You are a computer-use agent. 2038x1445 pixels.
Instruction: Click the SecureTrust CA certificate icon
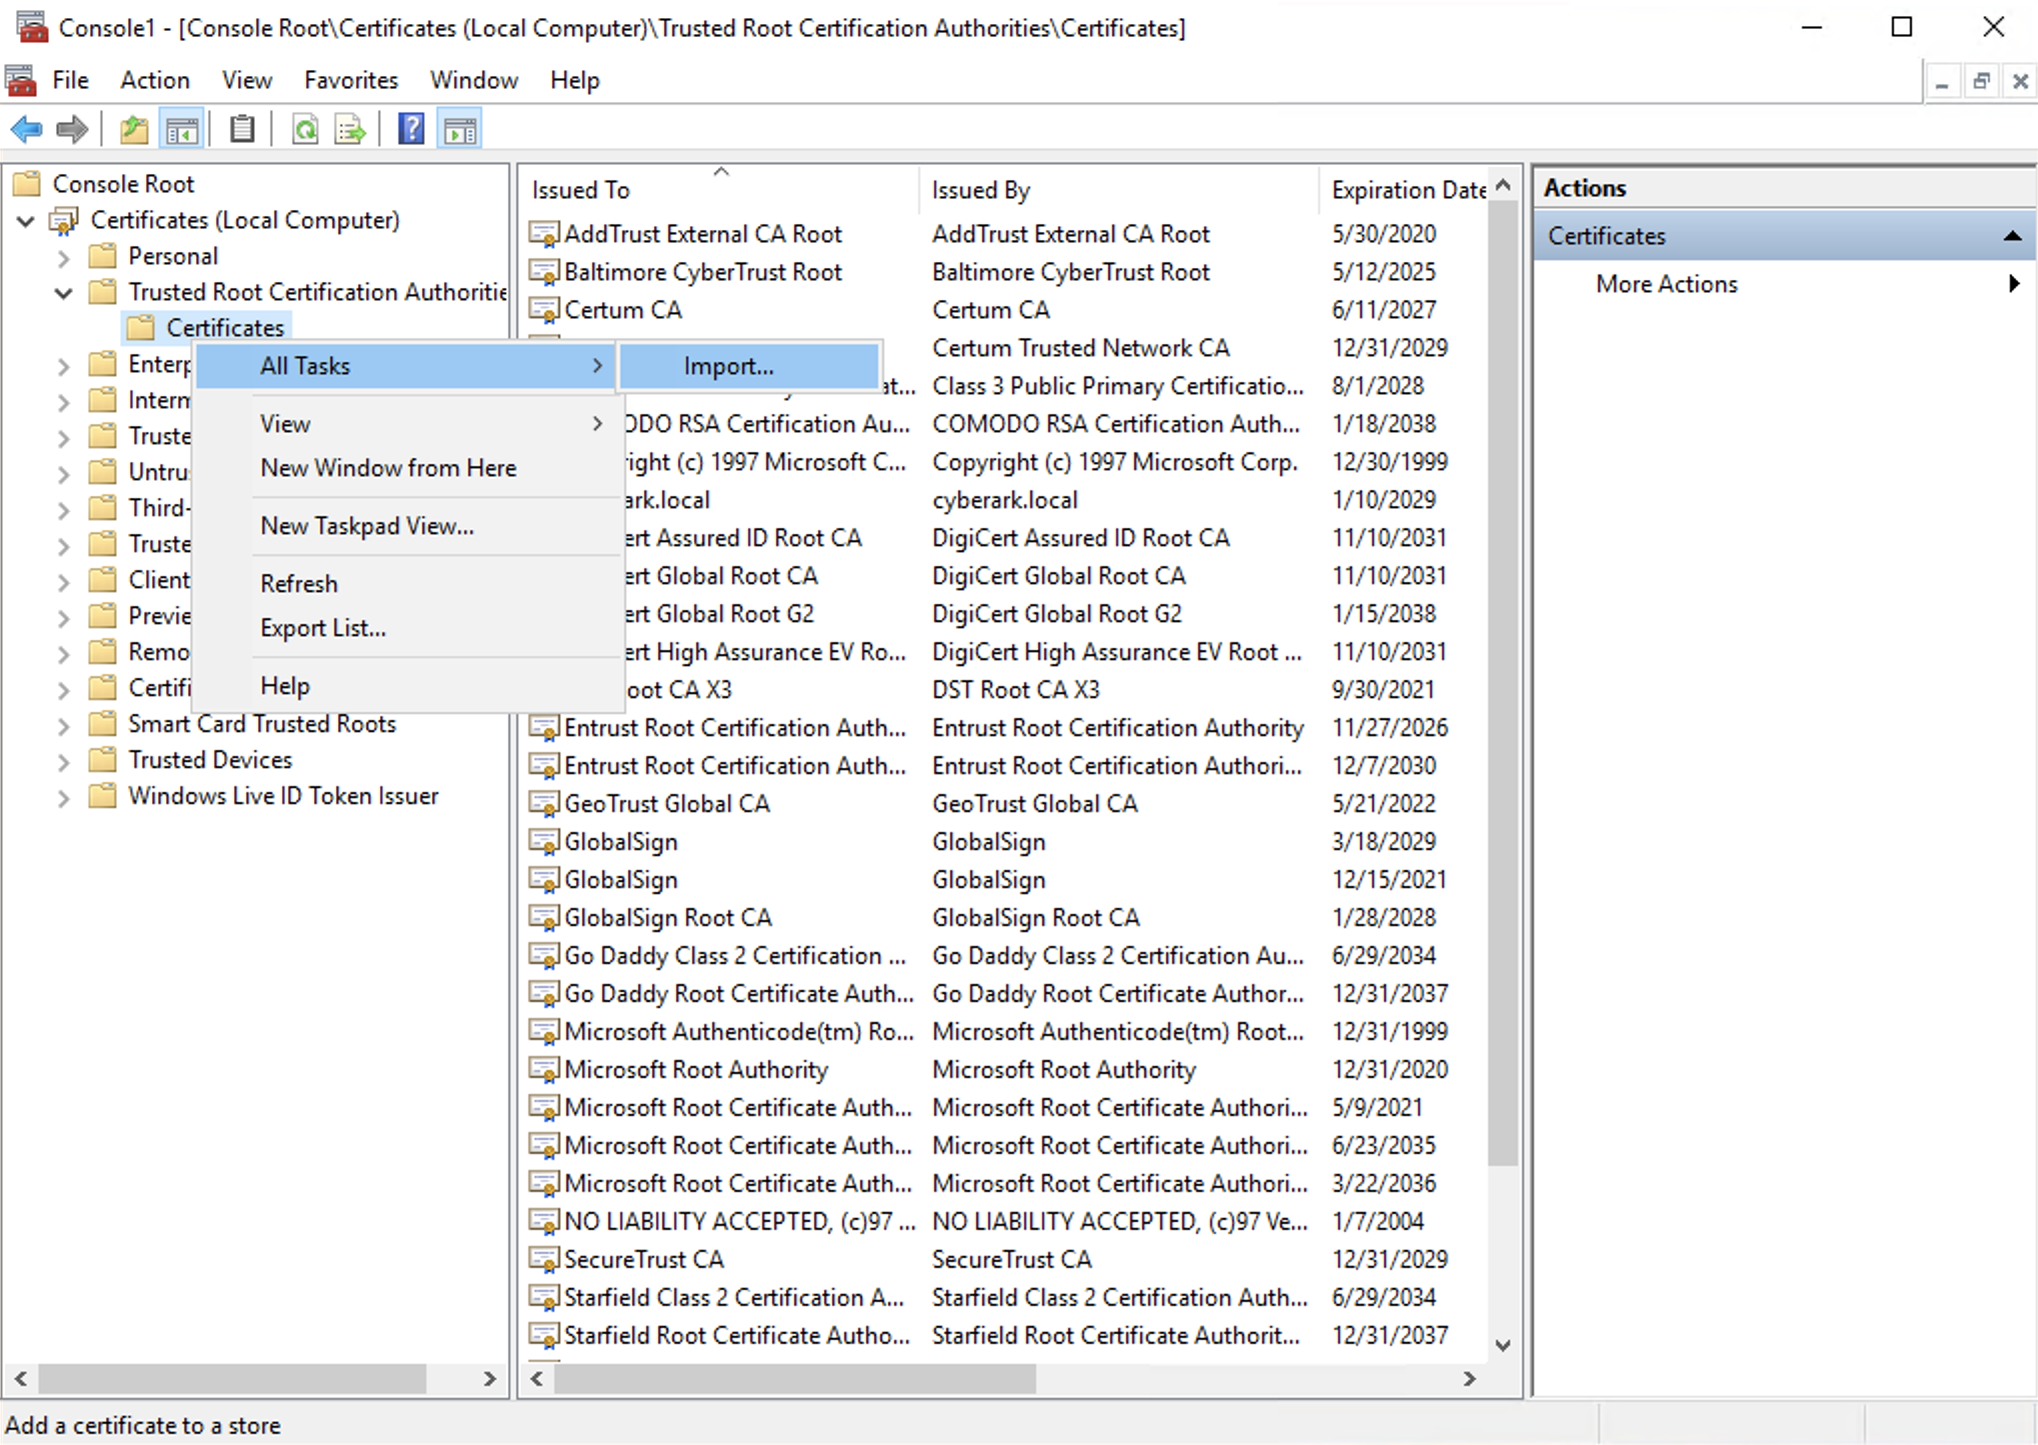click(544, 1260)
